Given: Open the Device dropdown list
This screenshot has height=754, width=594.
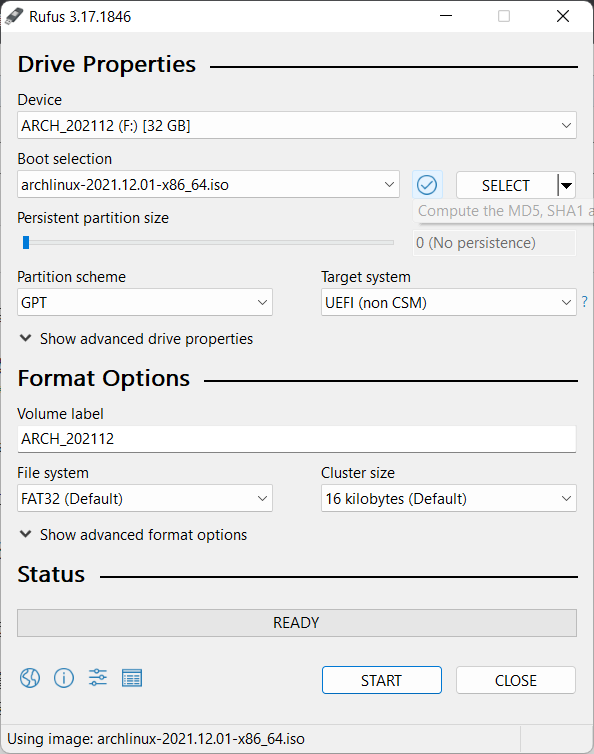Looking at the screenshot, I should (x=297, y=126).
